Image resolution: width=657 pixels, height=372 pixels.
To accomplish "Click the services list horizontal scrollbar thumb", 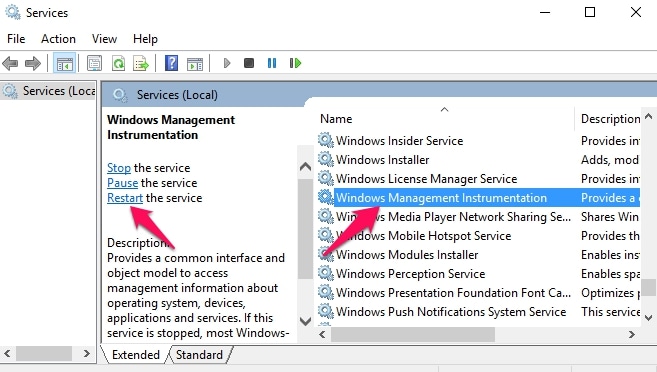I will 413,334.
